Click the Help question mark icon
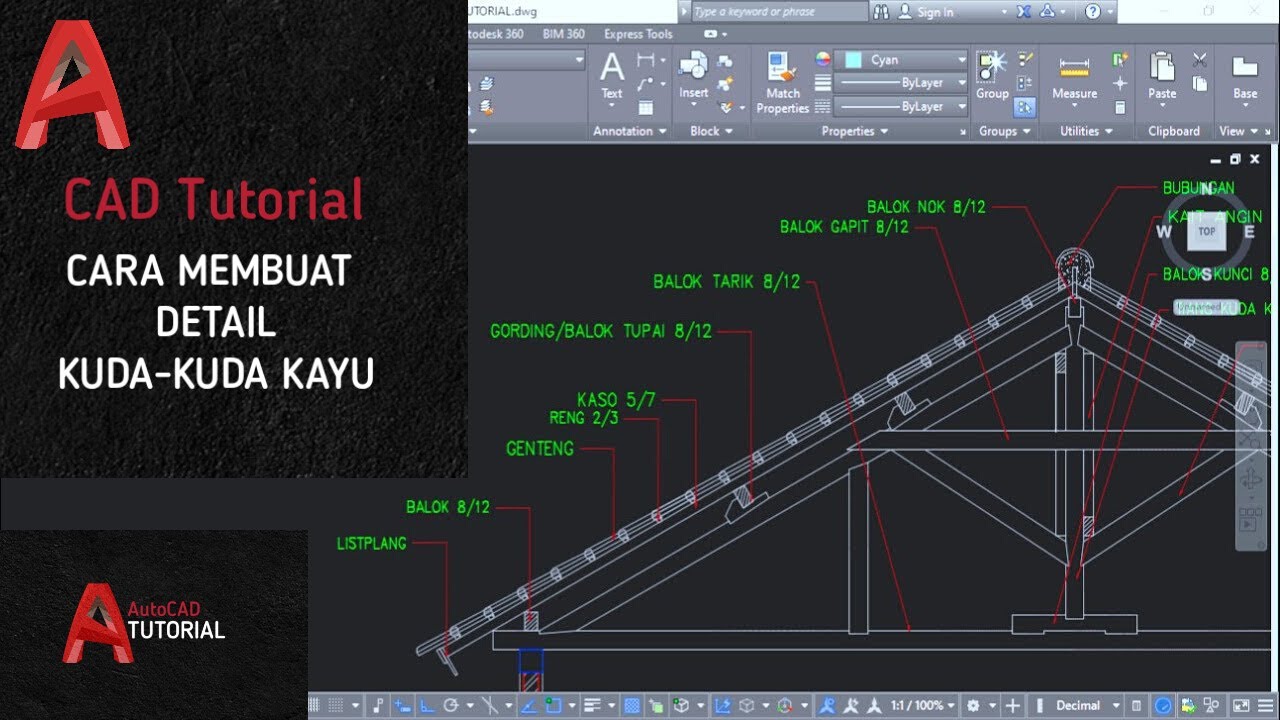The image size is (1280, 720). tap(1093, 12)
